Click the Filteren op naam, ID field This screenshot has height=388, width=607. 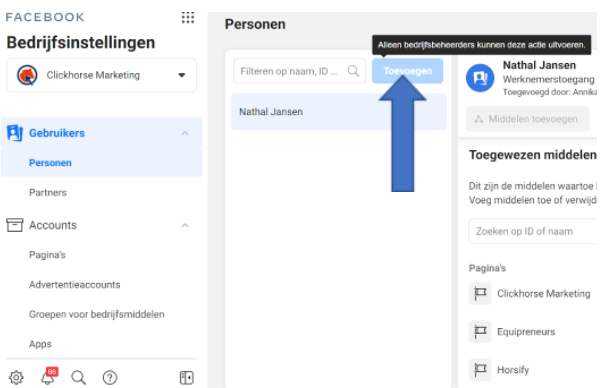[x=299, y=71]
